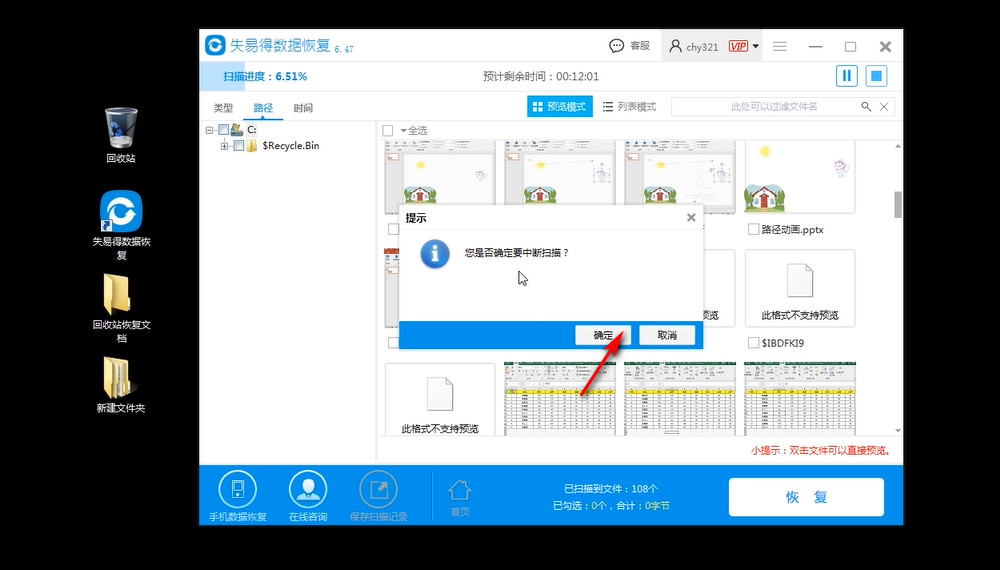The height and width of the screenshot is (570, 1000).
Task: Click 保存扫描记录 save scan record
Action: [x=378, y=496]
